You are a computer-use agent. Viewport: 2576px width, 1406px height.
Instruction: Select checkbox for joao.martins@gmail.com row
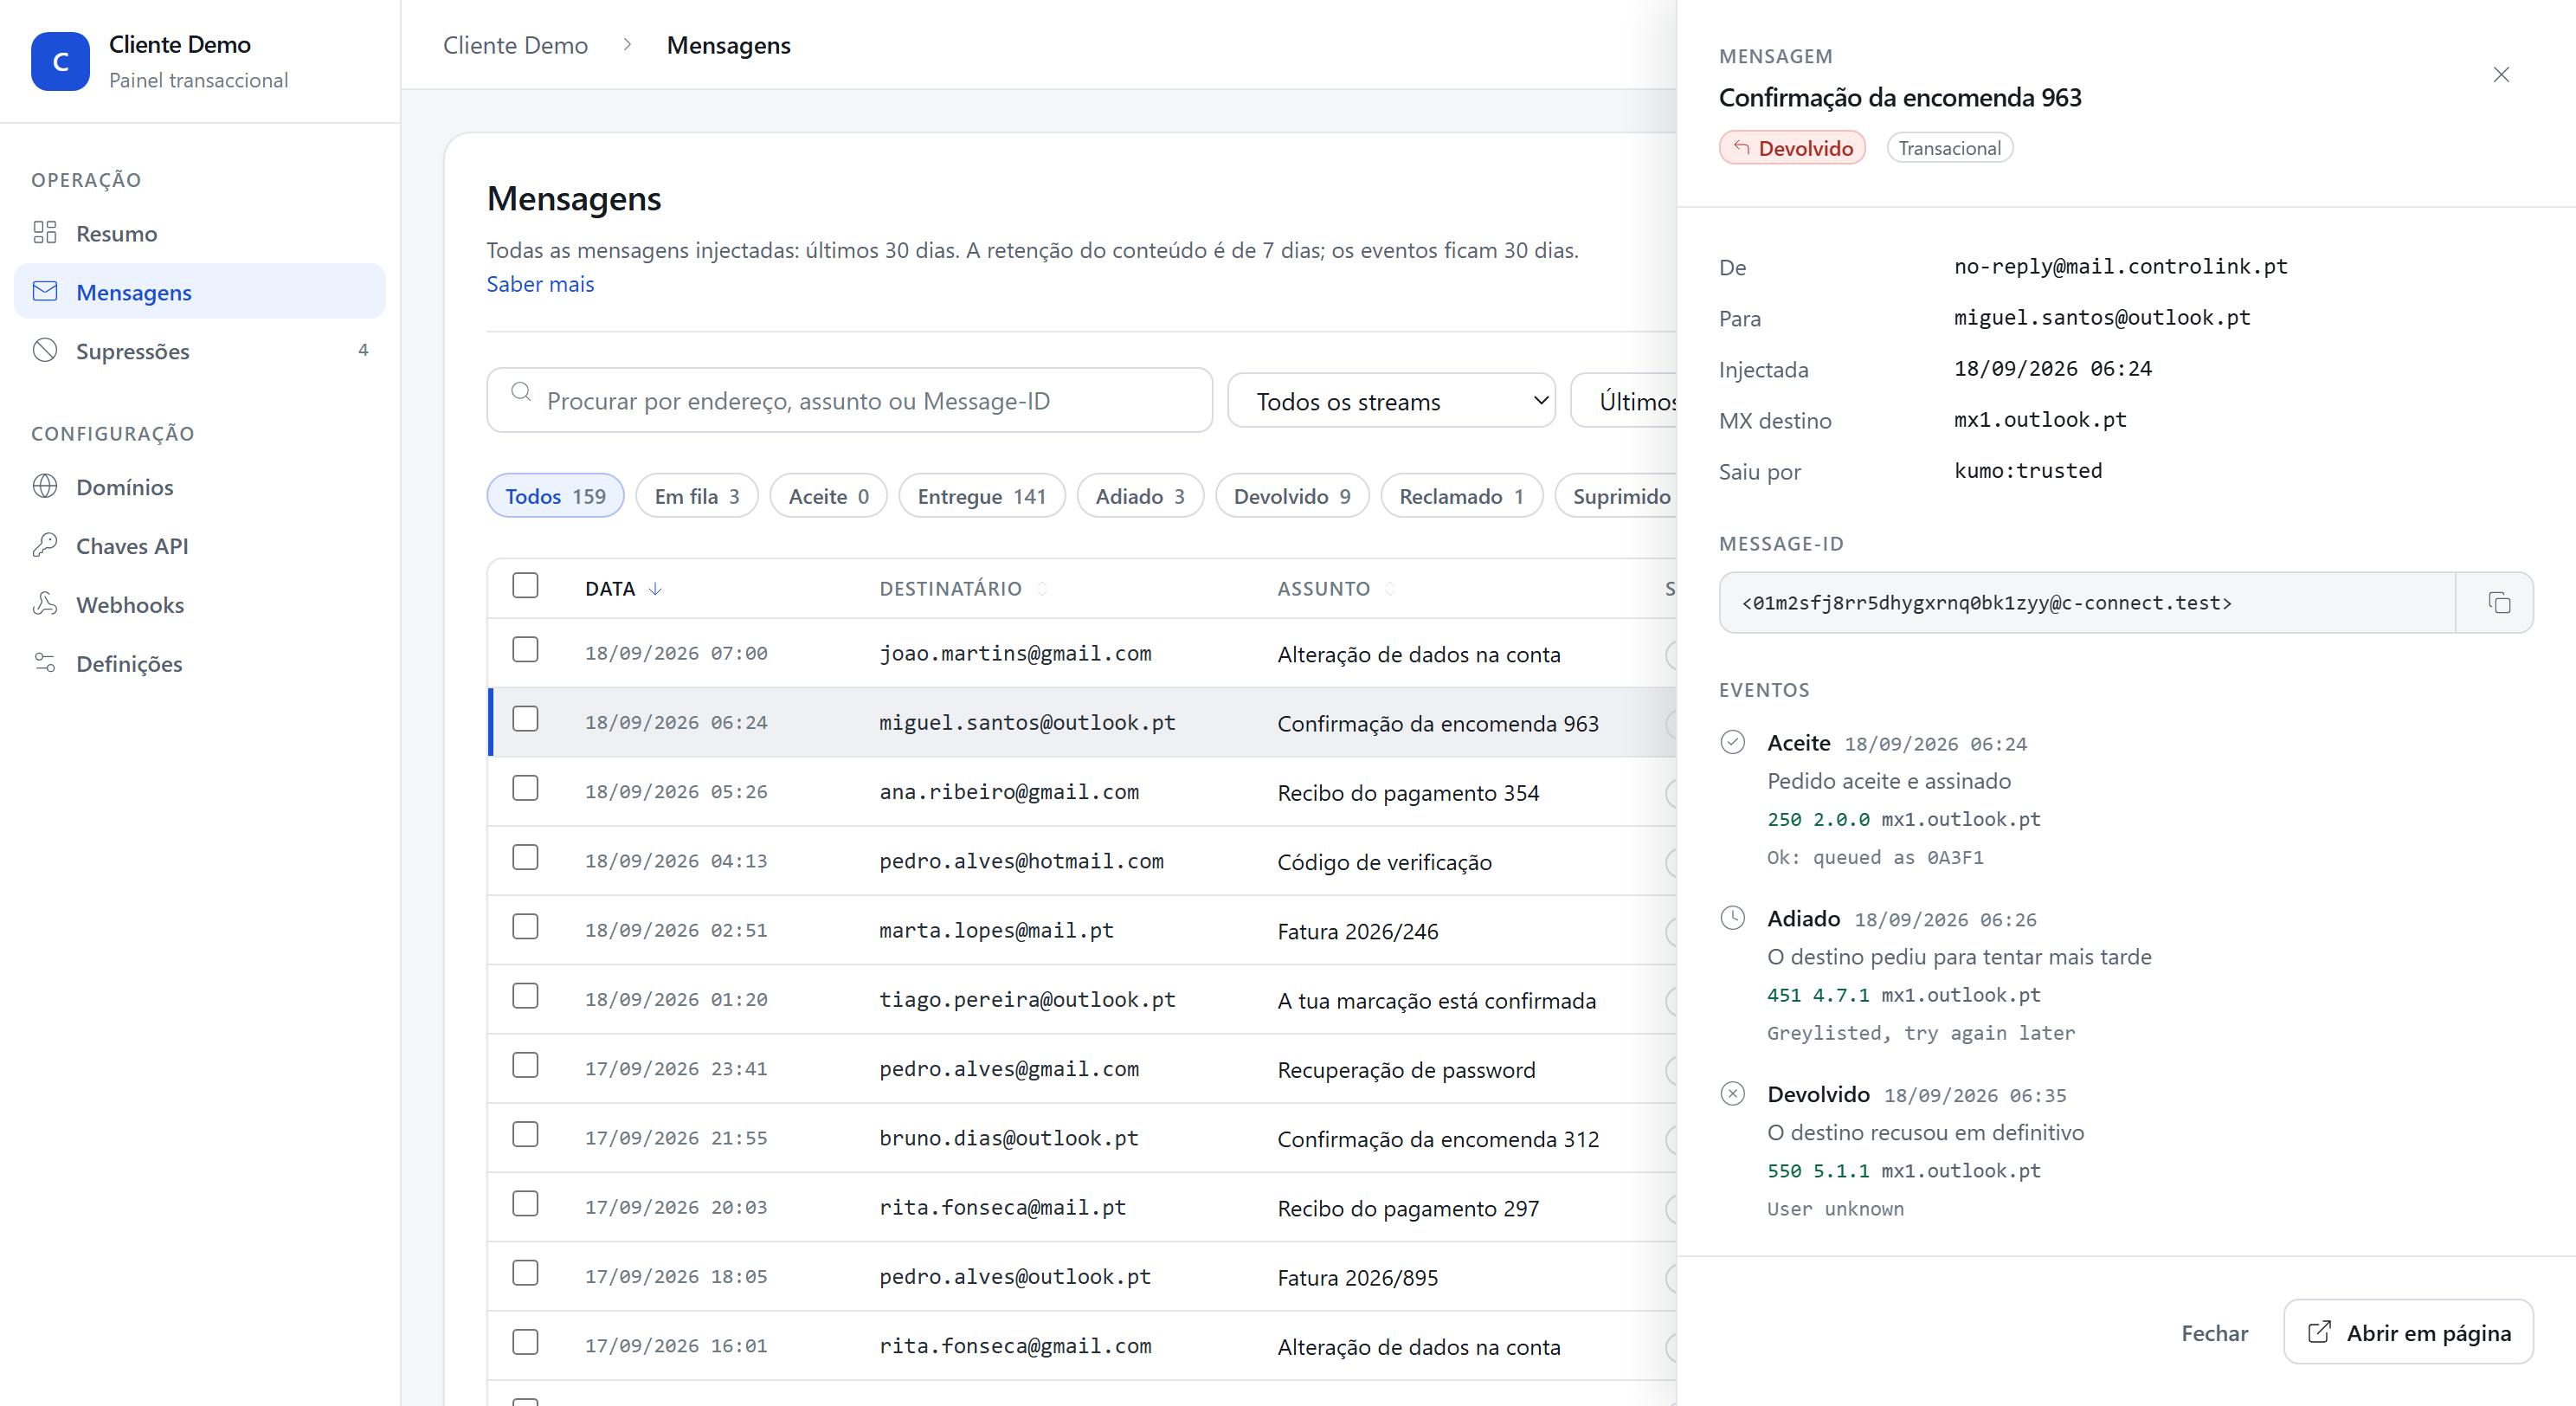(x=525, y=651)
